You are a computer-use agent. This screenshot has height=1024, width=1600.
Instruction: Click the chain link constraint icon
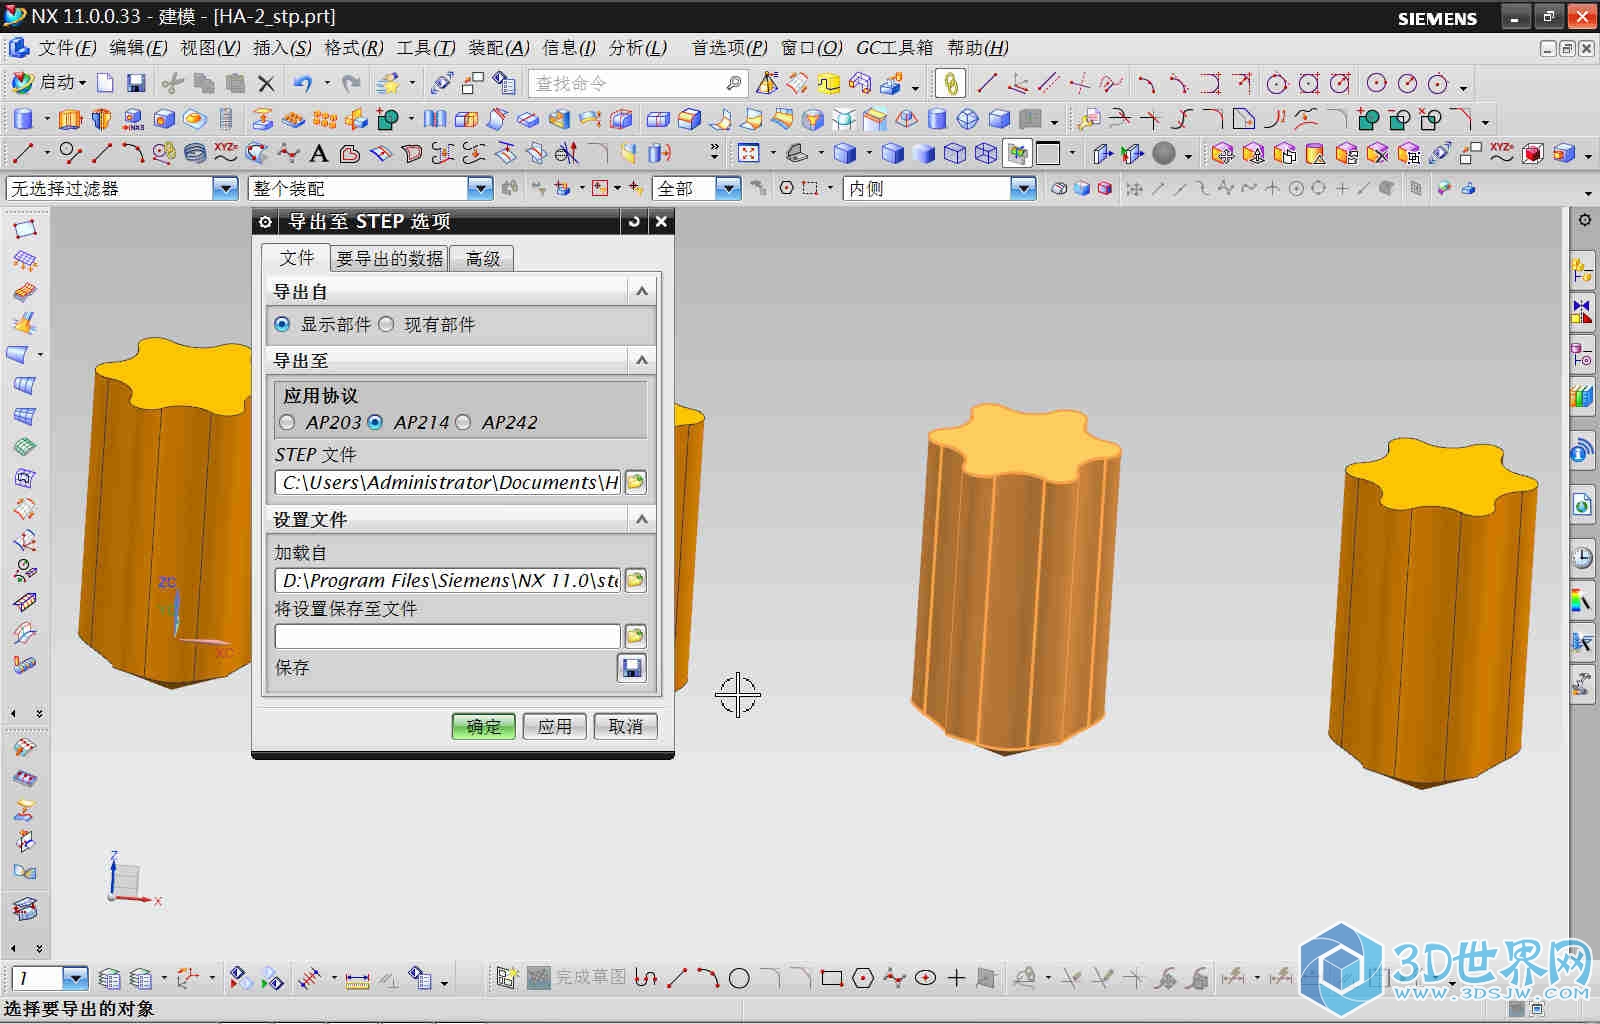pos(951,83)
